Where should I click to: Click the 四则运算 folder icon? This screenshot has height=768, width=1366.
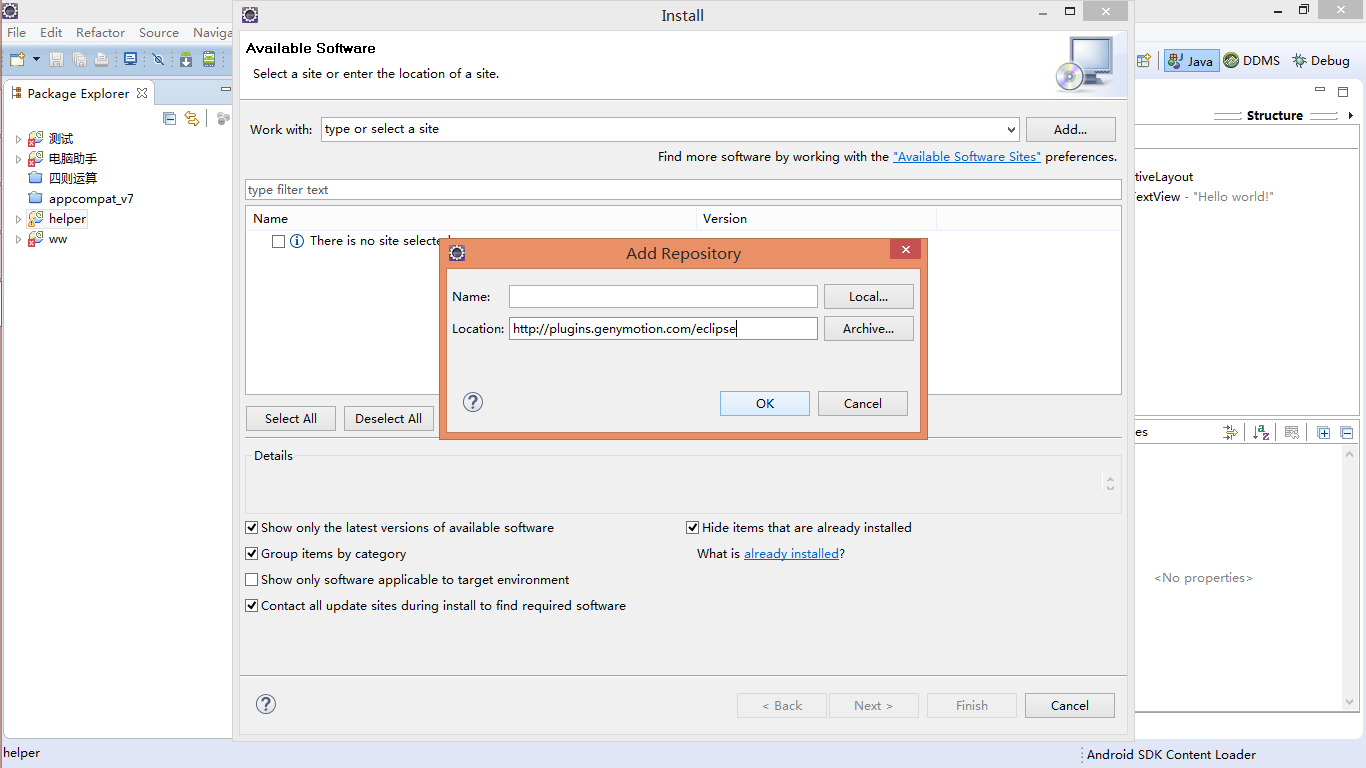36,178
